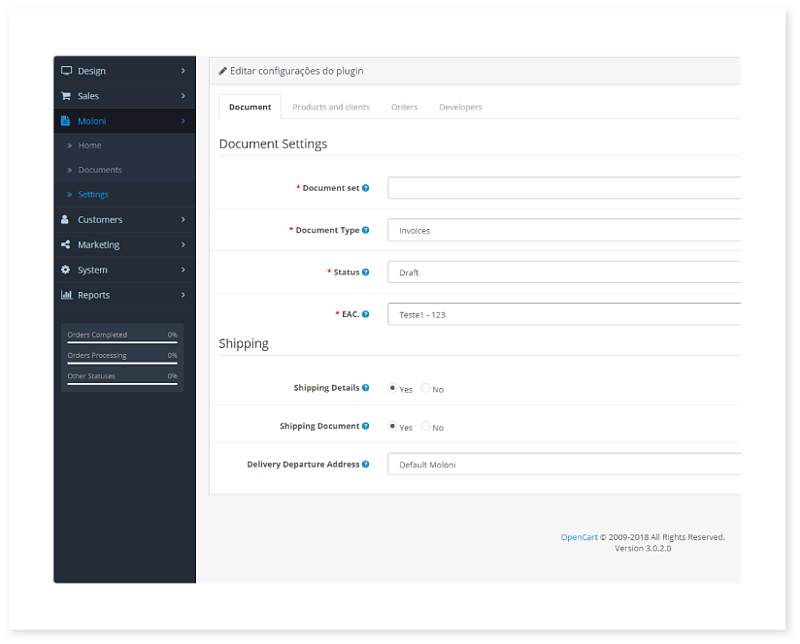Open the Sales menu item
Screen dimensions: 800x644
[x=124, y=95]
